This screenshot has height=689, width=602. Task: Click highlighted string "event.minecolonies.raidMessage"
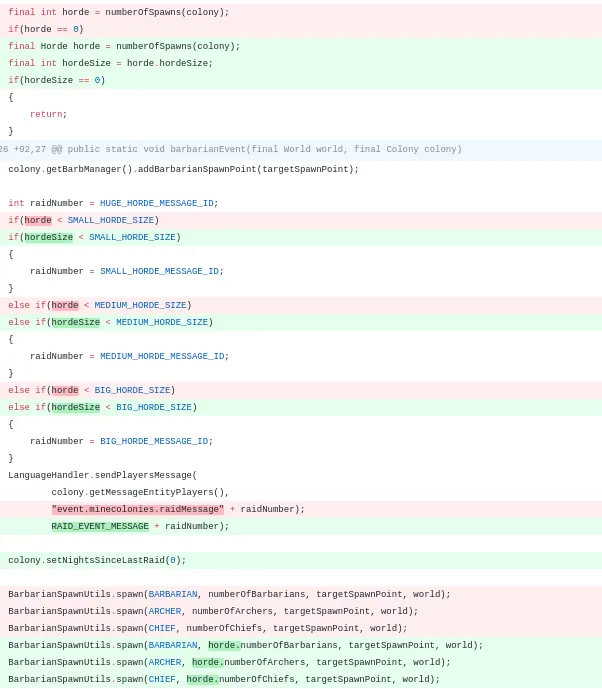click(138, 509)
